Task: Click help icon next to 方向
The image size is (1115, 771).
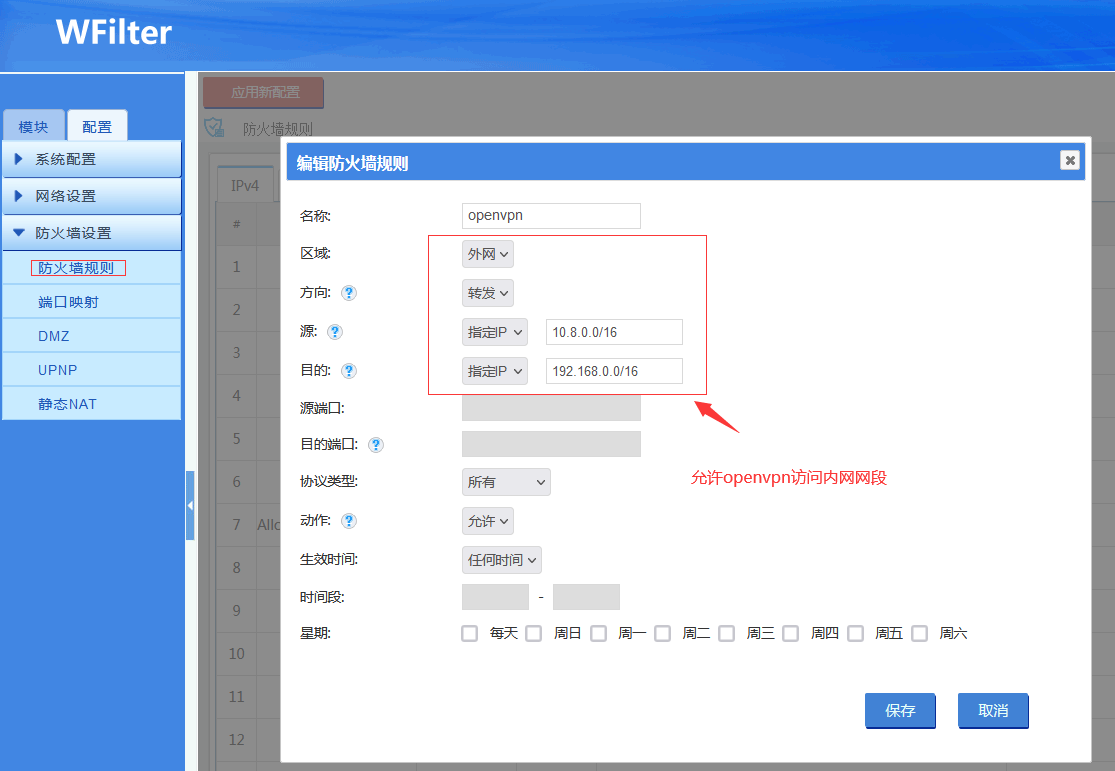Action: (349, 293)
